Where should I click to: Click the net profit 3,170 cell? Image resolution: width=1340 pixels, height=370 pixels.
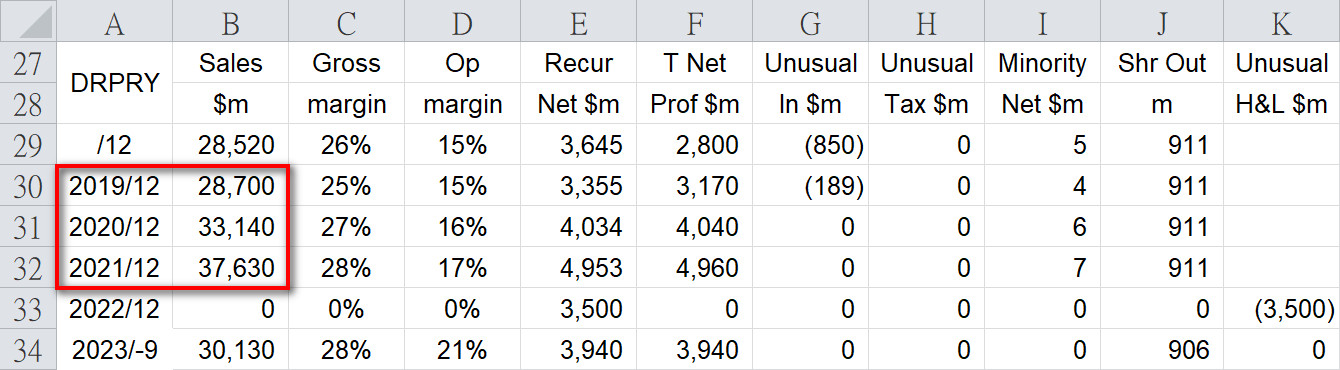(694, 185)
